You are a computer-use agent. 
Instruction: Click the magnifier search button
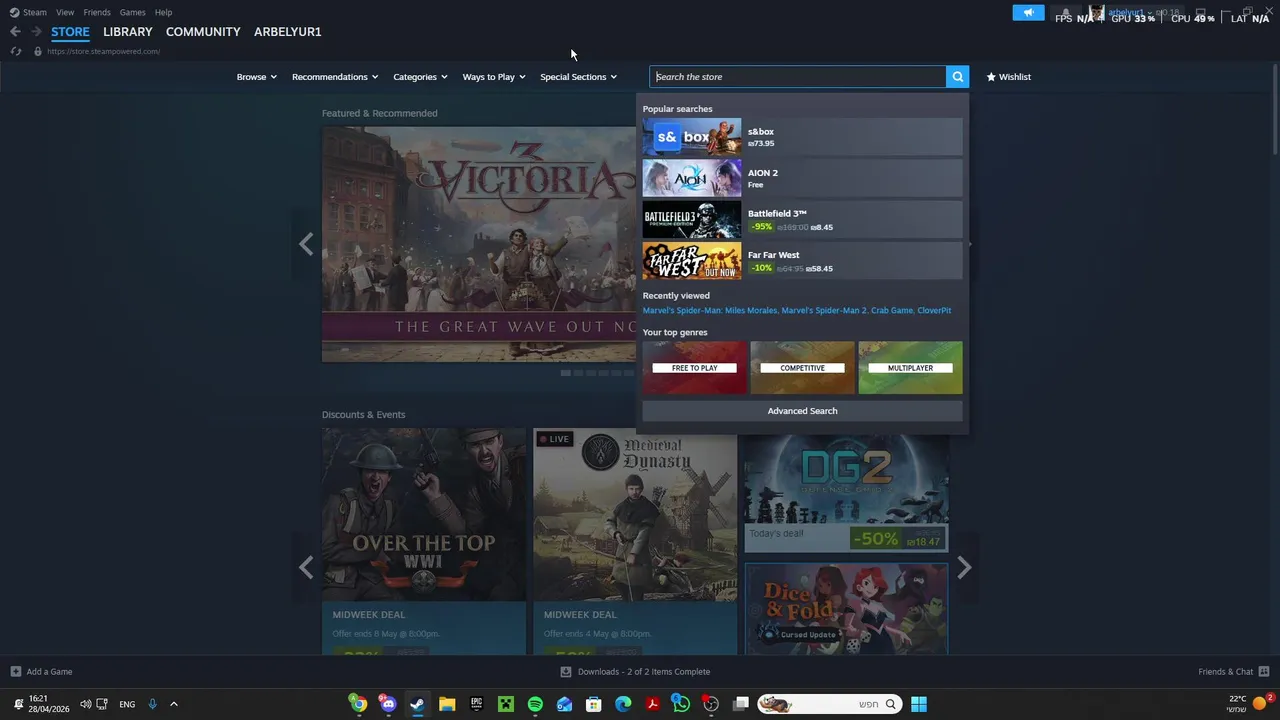pos(957,77)
